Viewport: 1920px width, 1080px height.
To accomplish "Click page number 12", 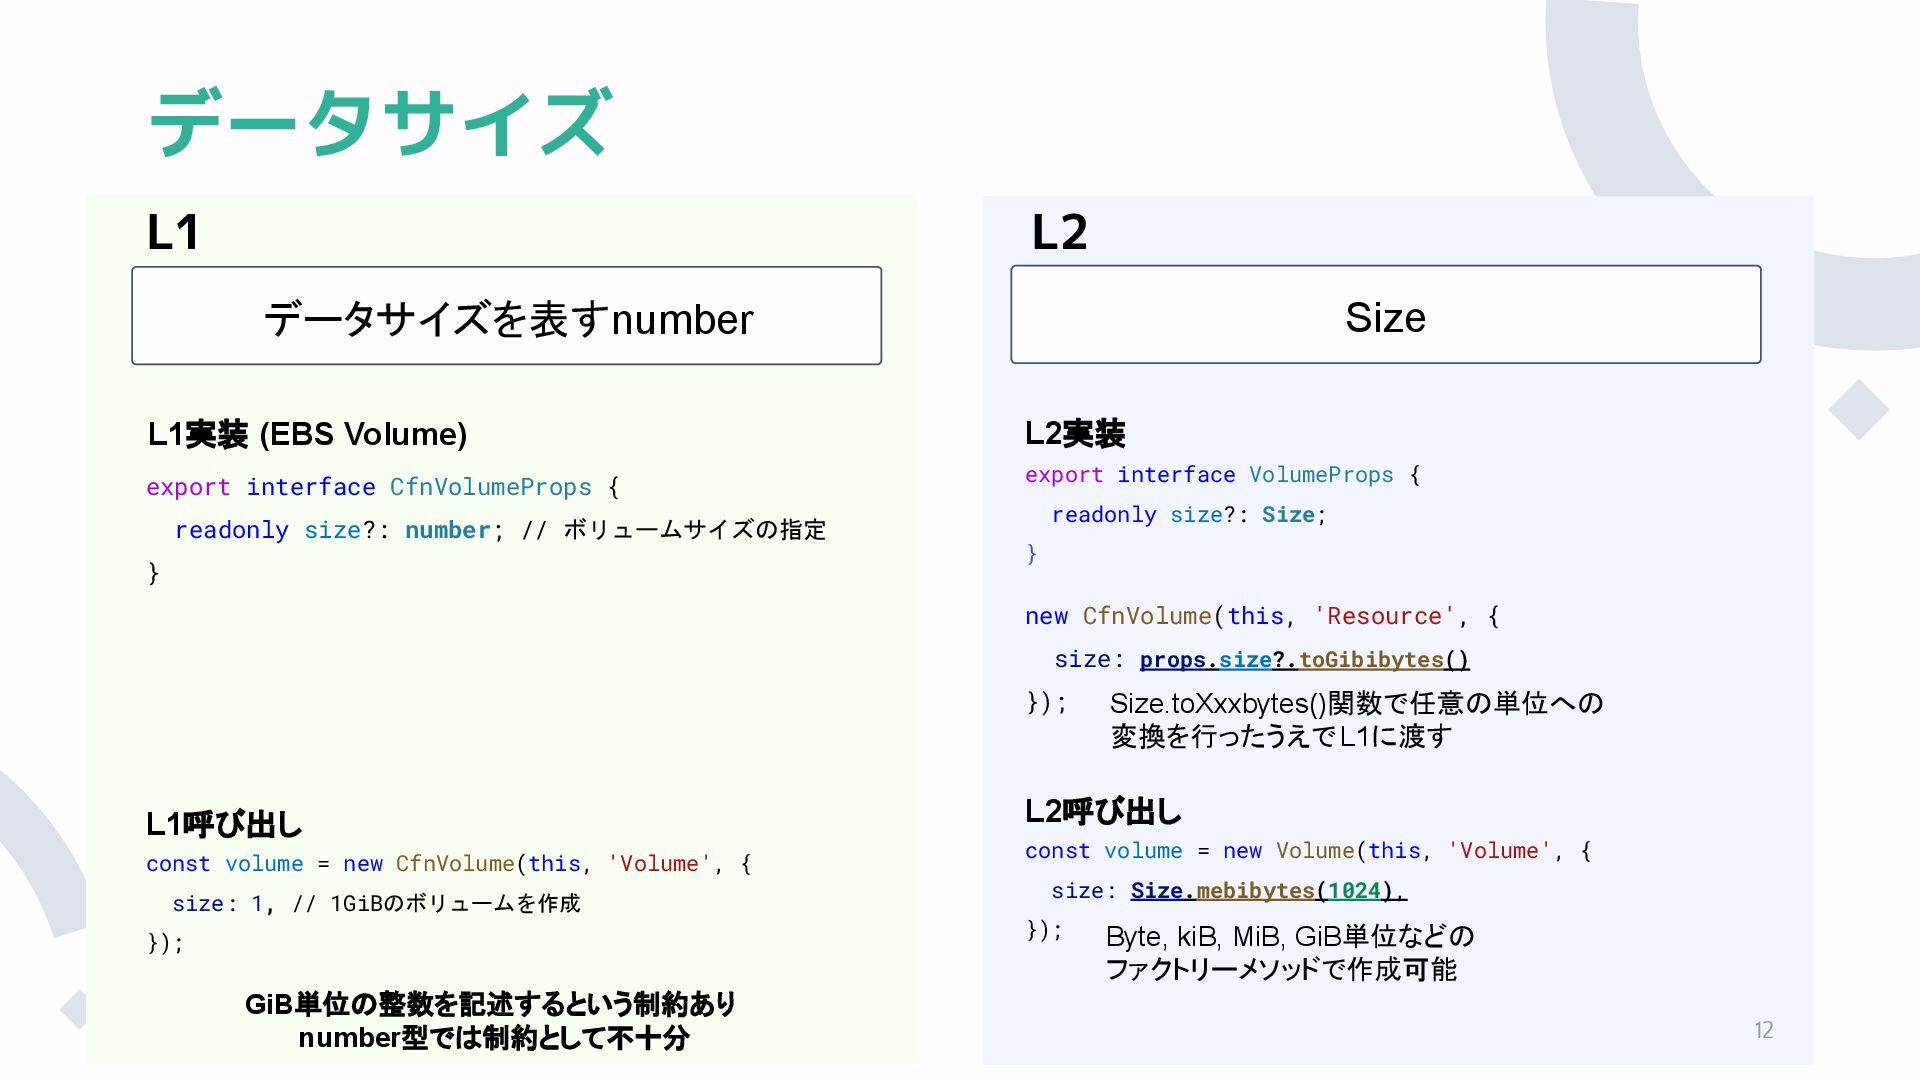I will click(1764, 1030).
